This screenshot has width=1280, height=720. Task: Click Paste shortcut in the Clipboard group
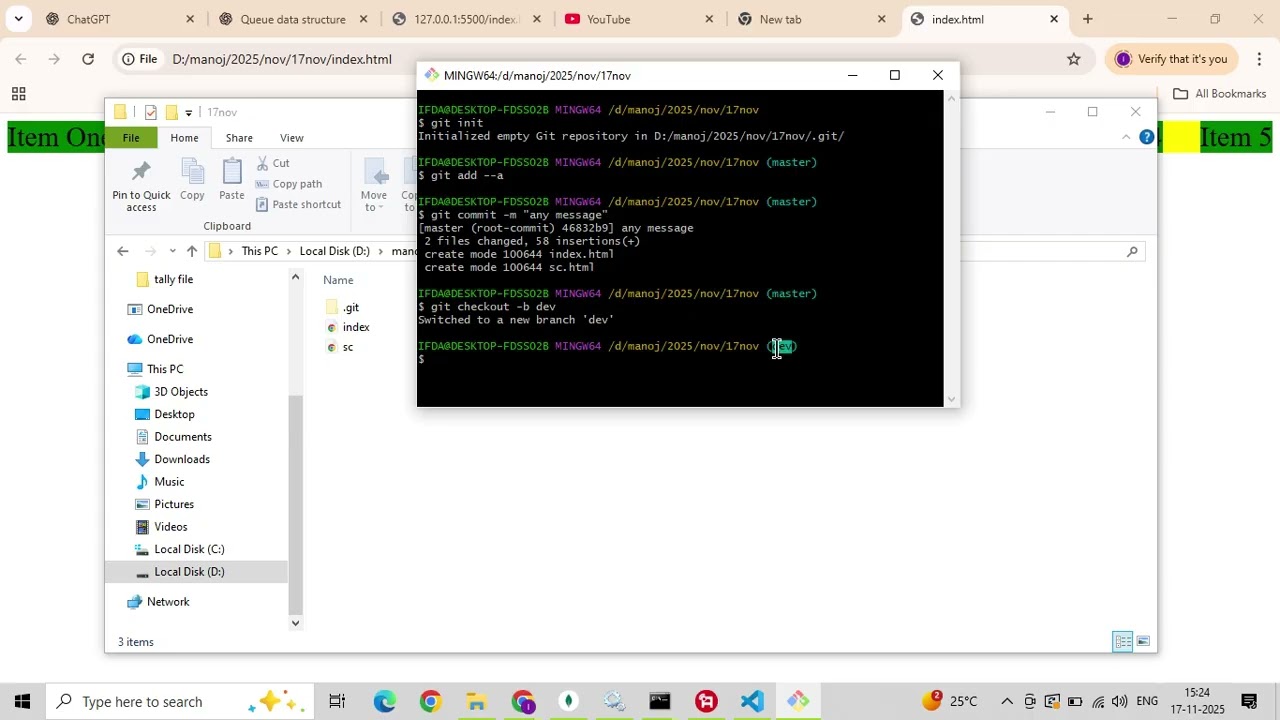coord(298,204)
